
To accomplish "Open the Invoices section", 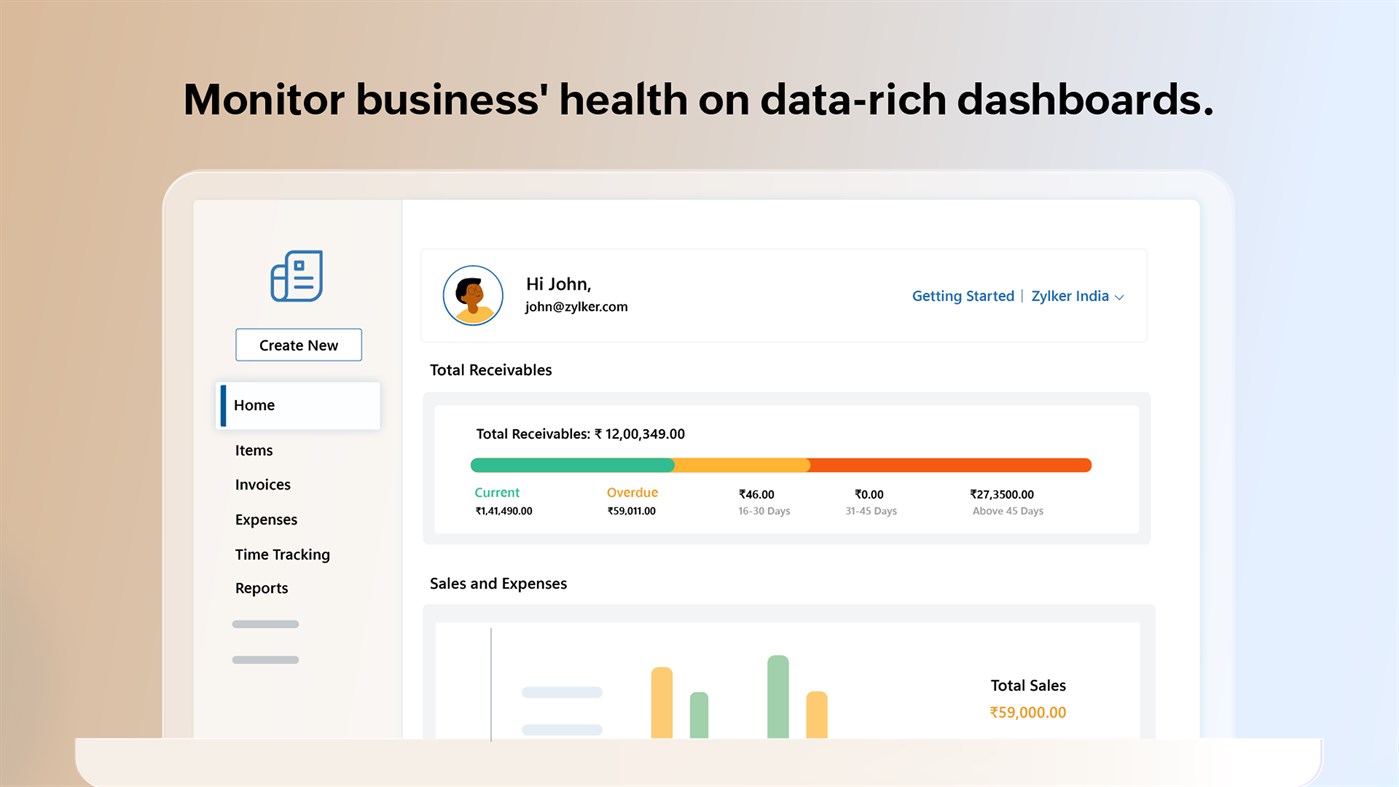I will [x=262, y=484].
